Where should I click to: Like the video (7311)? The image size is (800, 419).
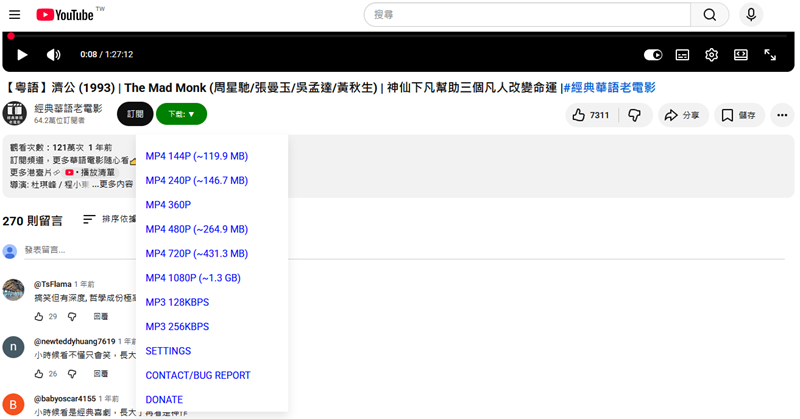point(591,115)
